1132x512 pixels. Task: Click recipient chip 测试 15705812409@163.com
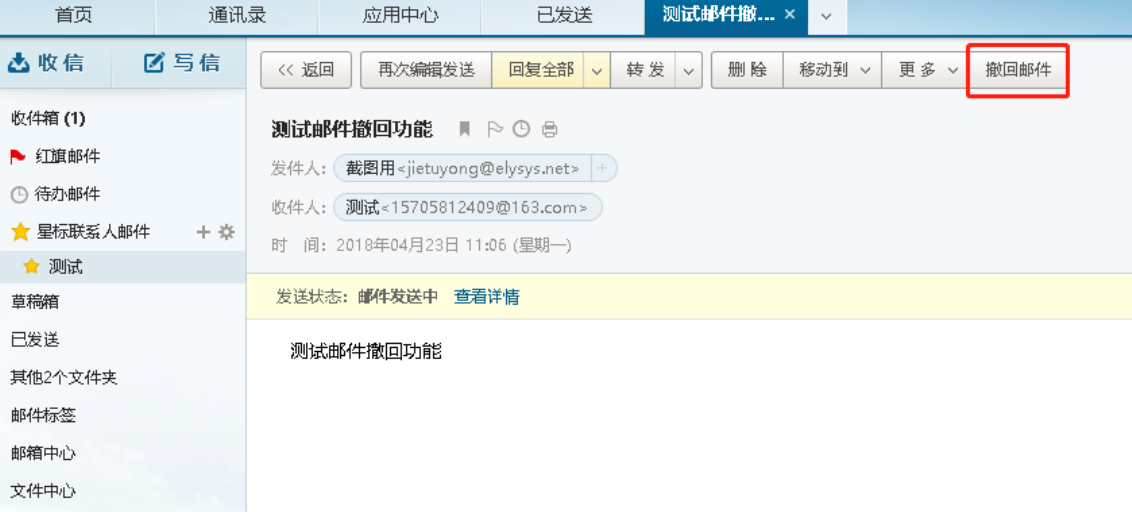tap(467, 207)
